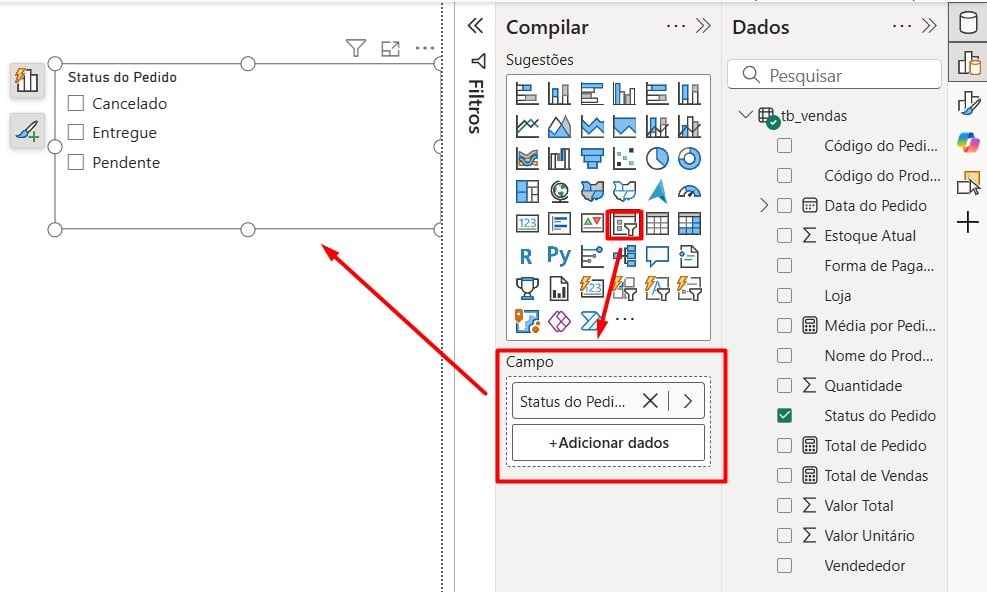The height and width of the screenshot is (592, 987).
Task: Select the pie chart visualization
Action: click(x=659, y=160)
